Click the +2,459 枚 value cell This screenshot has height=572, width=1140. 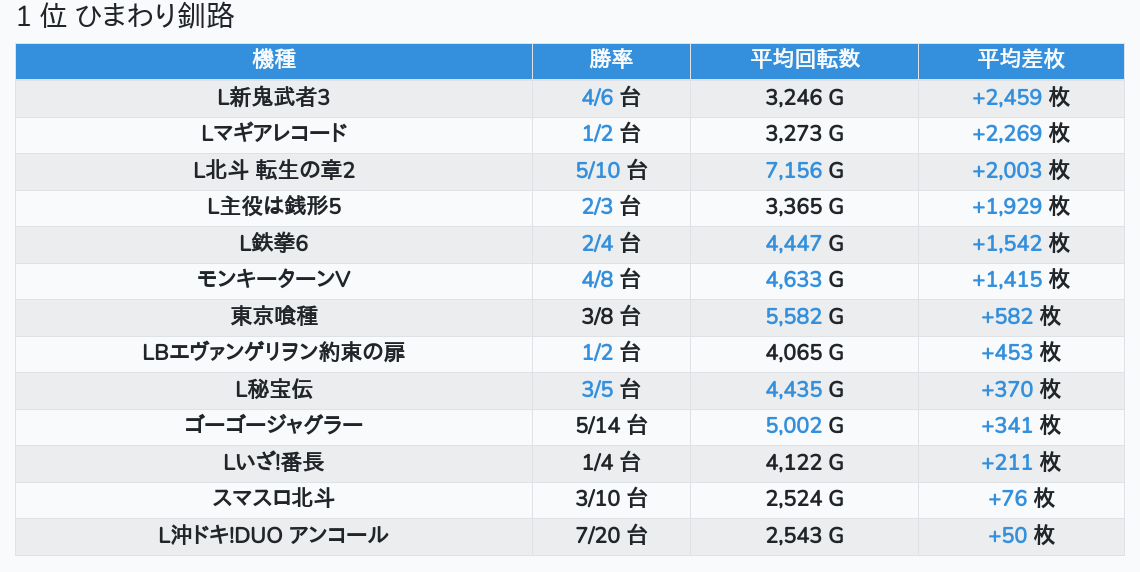coord(1020,98)
